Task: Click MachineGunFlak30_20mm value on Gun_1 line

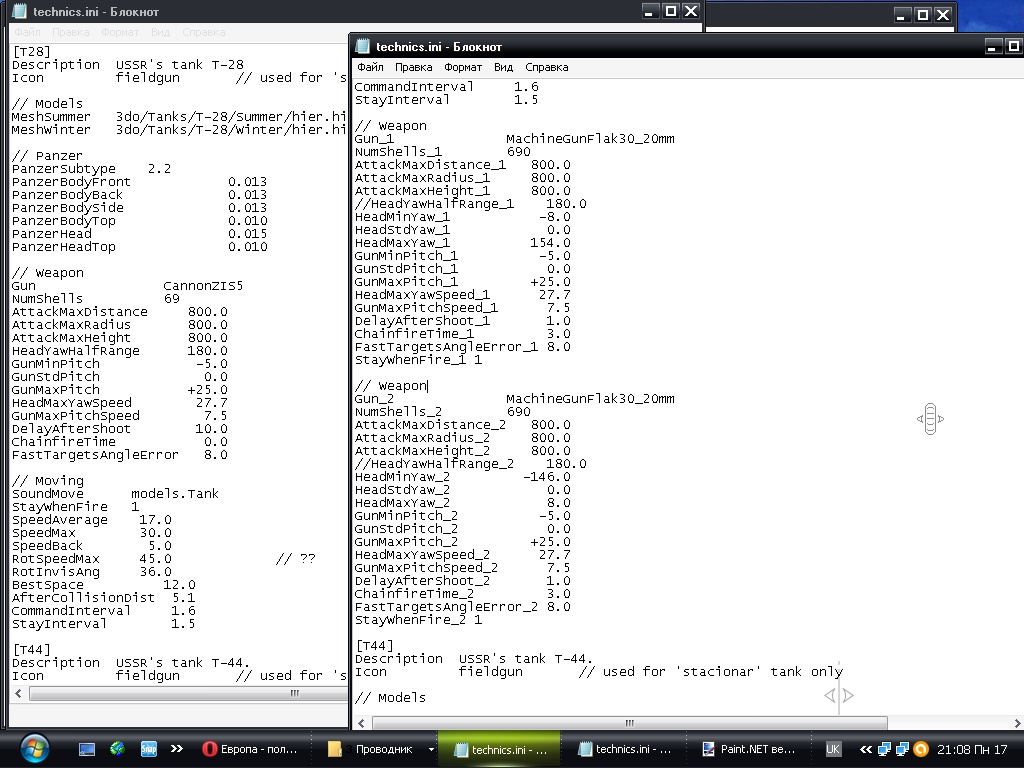Action: [x=590, y=139]
